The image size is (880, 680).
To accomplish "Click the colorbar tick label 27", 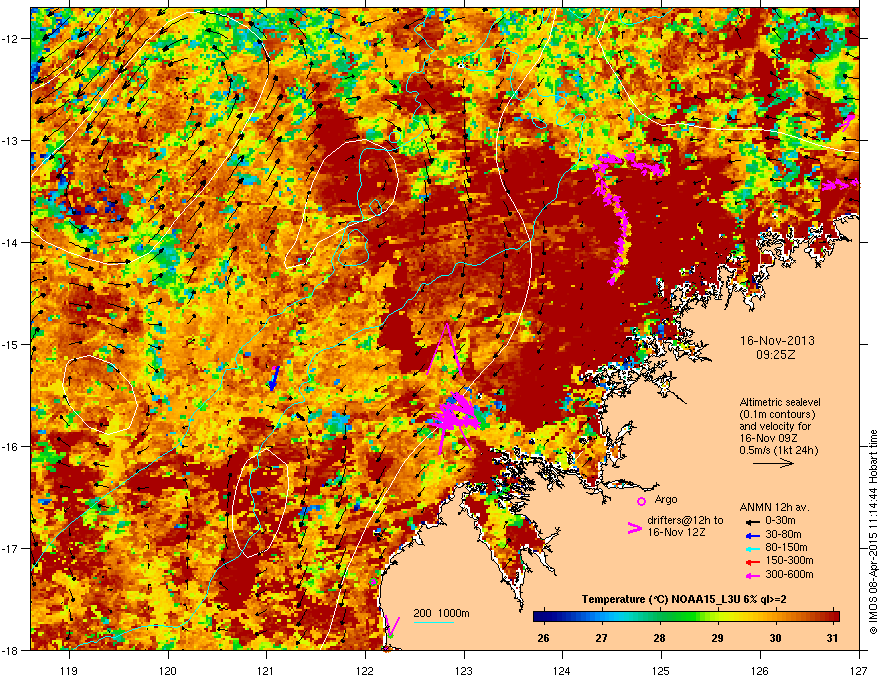I will tap(602, 638).
